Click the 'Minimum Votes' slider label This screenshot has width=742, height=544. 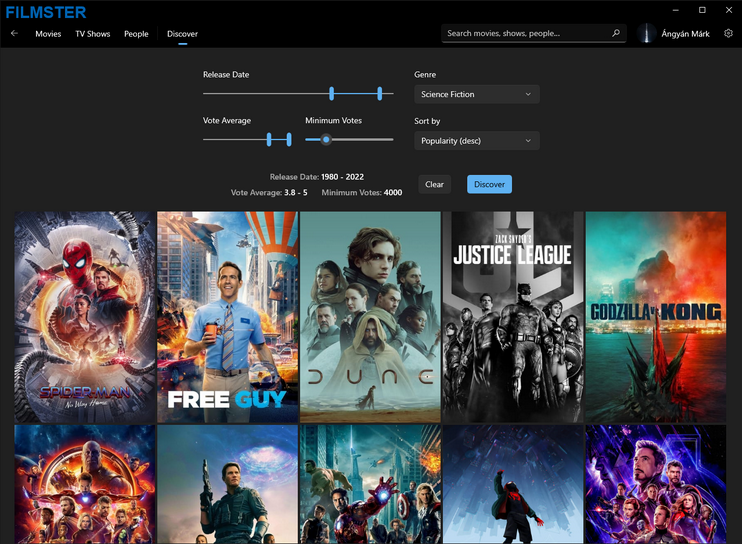coord(333,120)
